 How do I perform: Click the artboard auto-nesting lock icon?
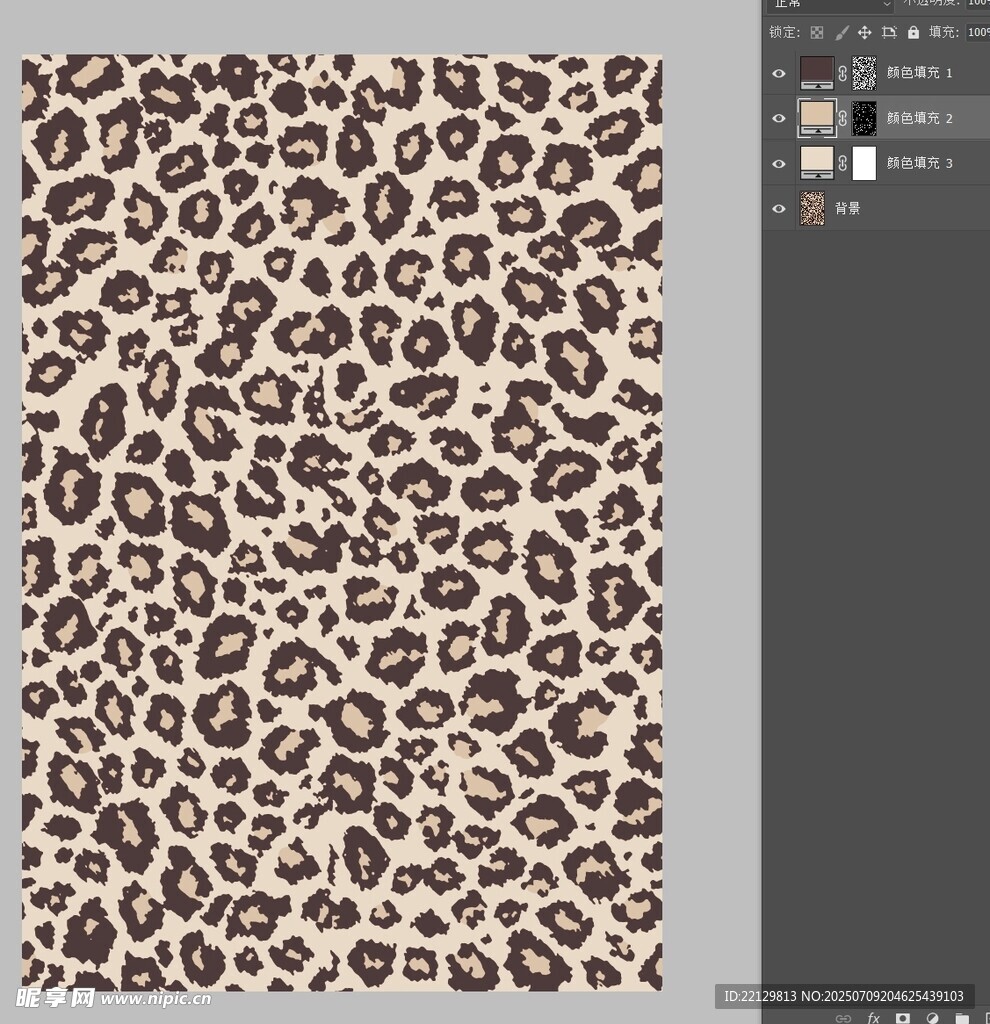pyautogui.click(x=889, y=33)
